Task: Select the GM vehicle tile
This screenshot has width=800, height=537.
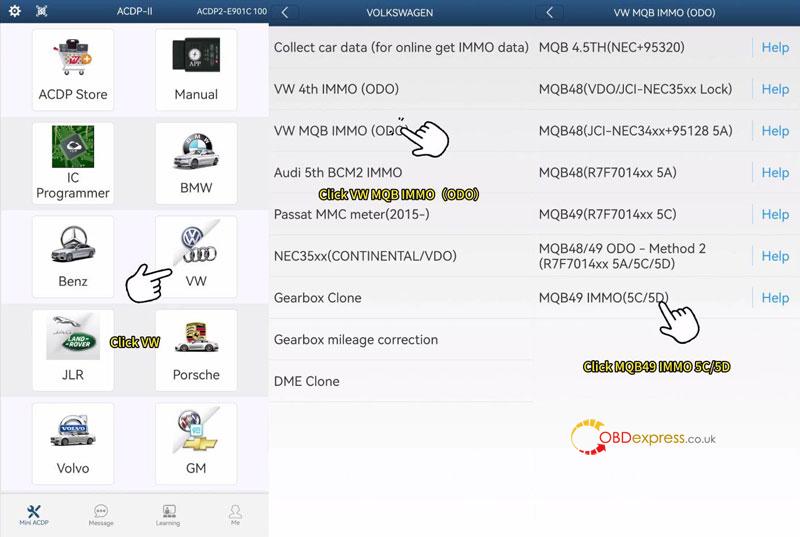Action: pyautogui.click(x=196, y=444)
